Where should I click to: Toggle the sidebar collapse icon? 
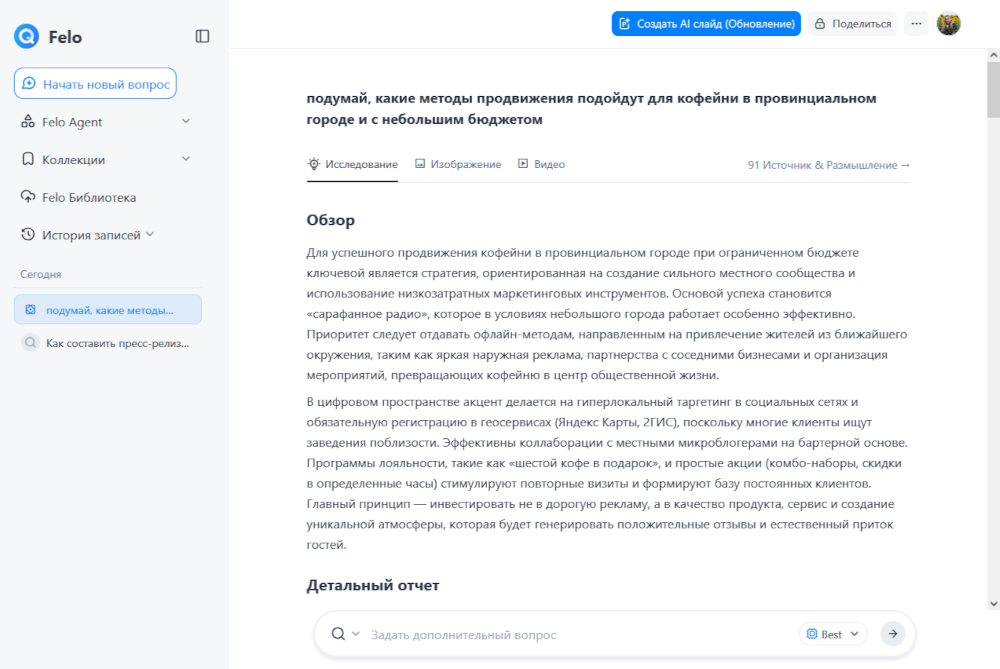point(202,37)
